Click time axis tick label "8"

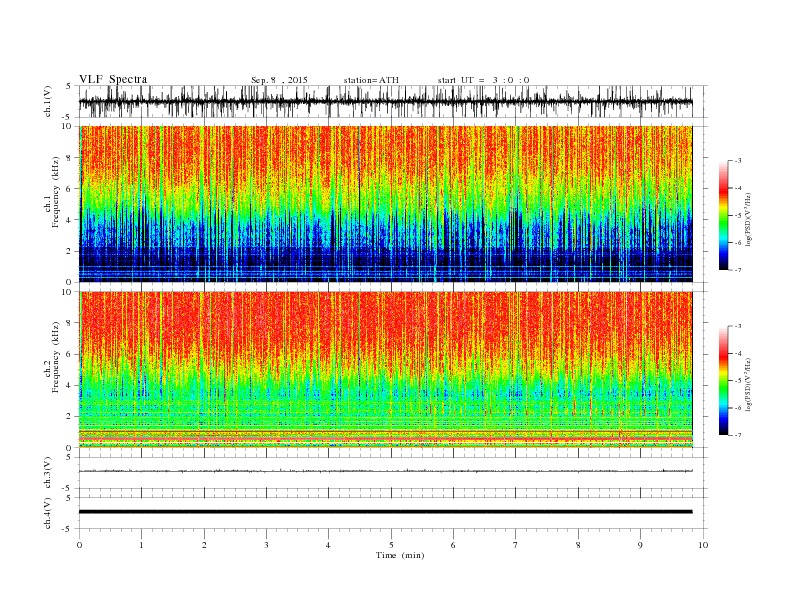578,545
